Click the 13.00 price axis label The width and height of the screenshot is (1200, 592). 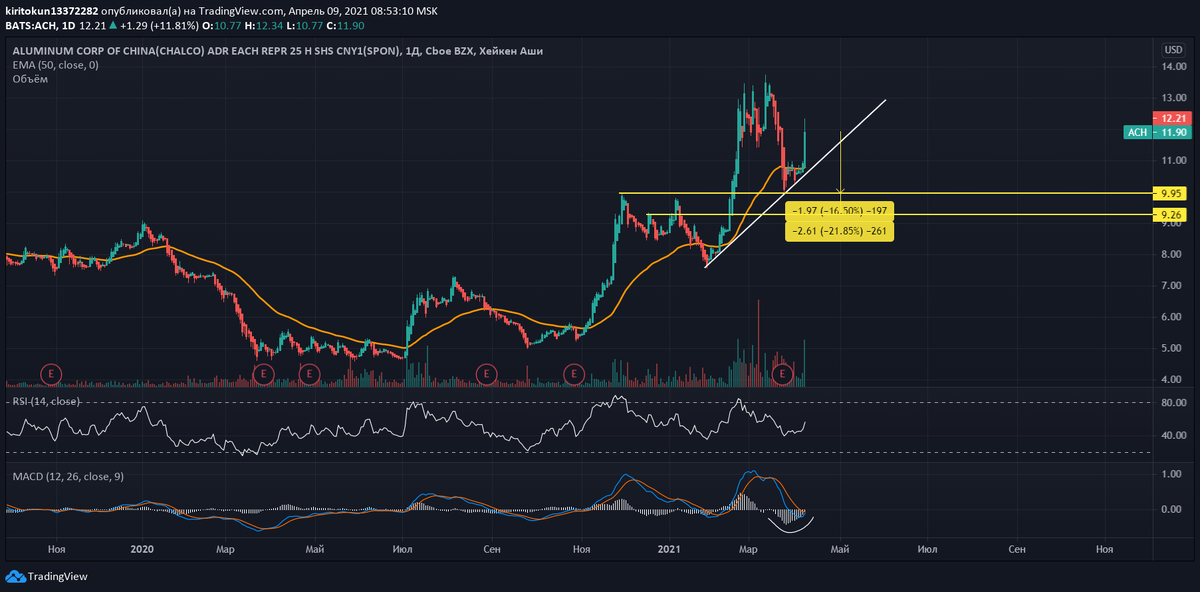1172,98
